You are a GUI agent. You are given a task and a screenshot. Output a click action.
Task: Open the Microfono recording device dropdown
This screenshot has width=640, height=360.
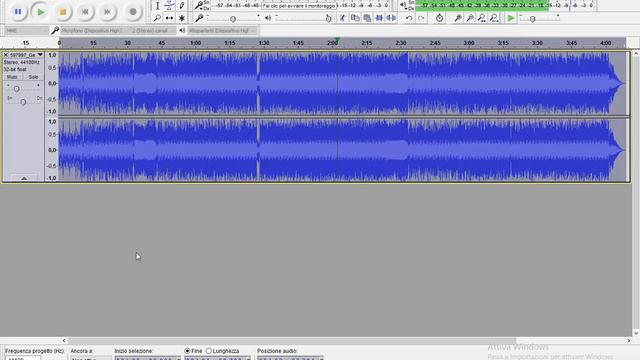pyautogui.click(x=94, y=31)
